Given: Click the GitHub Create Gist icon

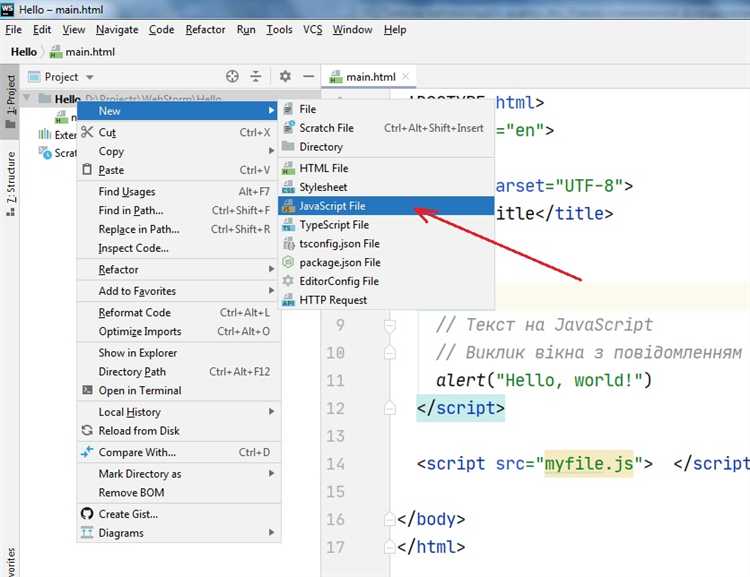Looking at the screenshot, I should pyautogui.click(x=87, y=513).
